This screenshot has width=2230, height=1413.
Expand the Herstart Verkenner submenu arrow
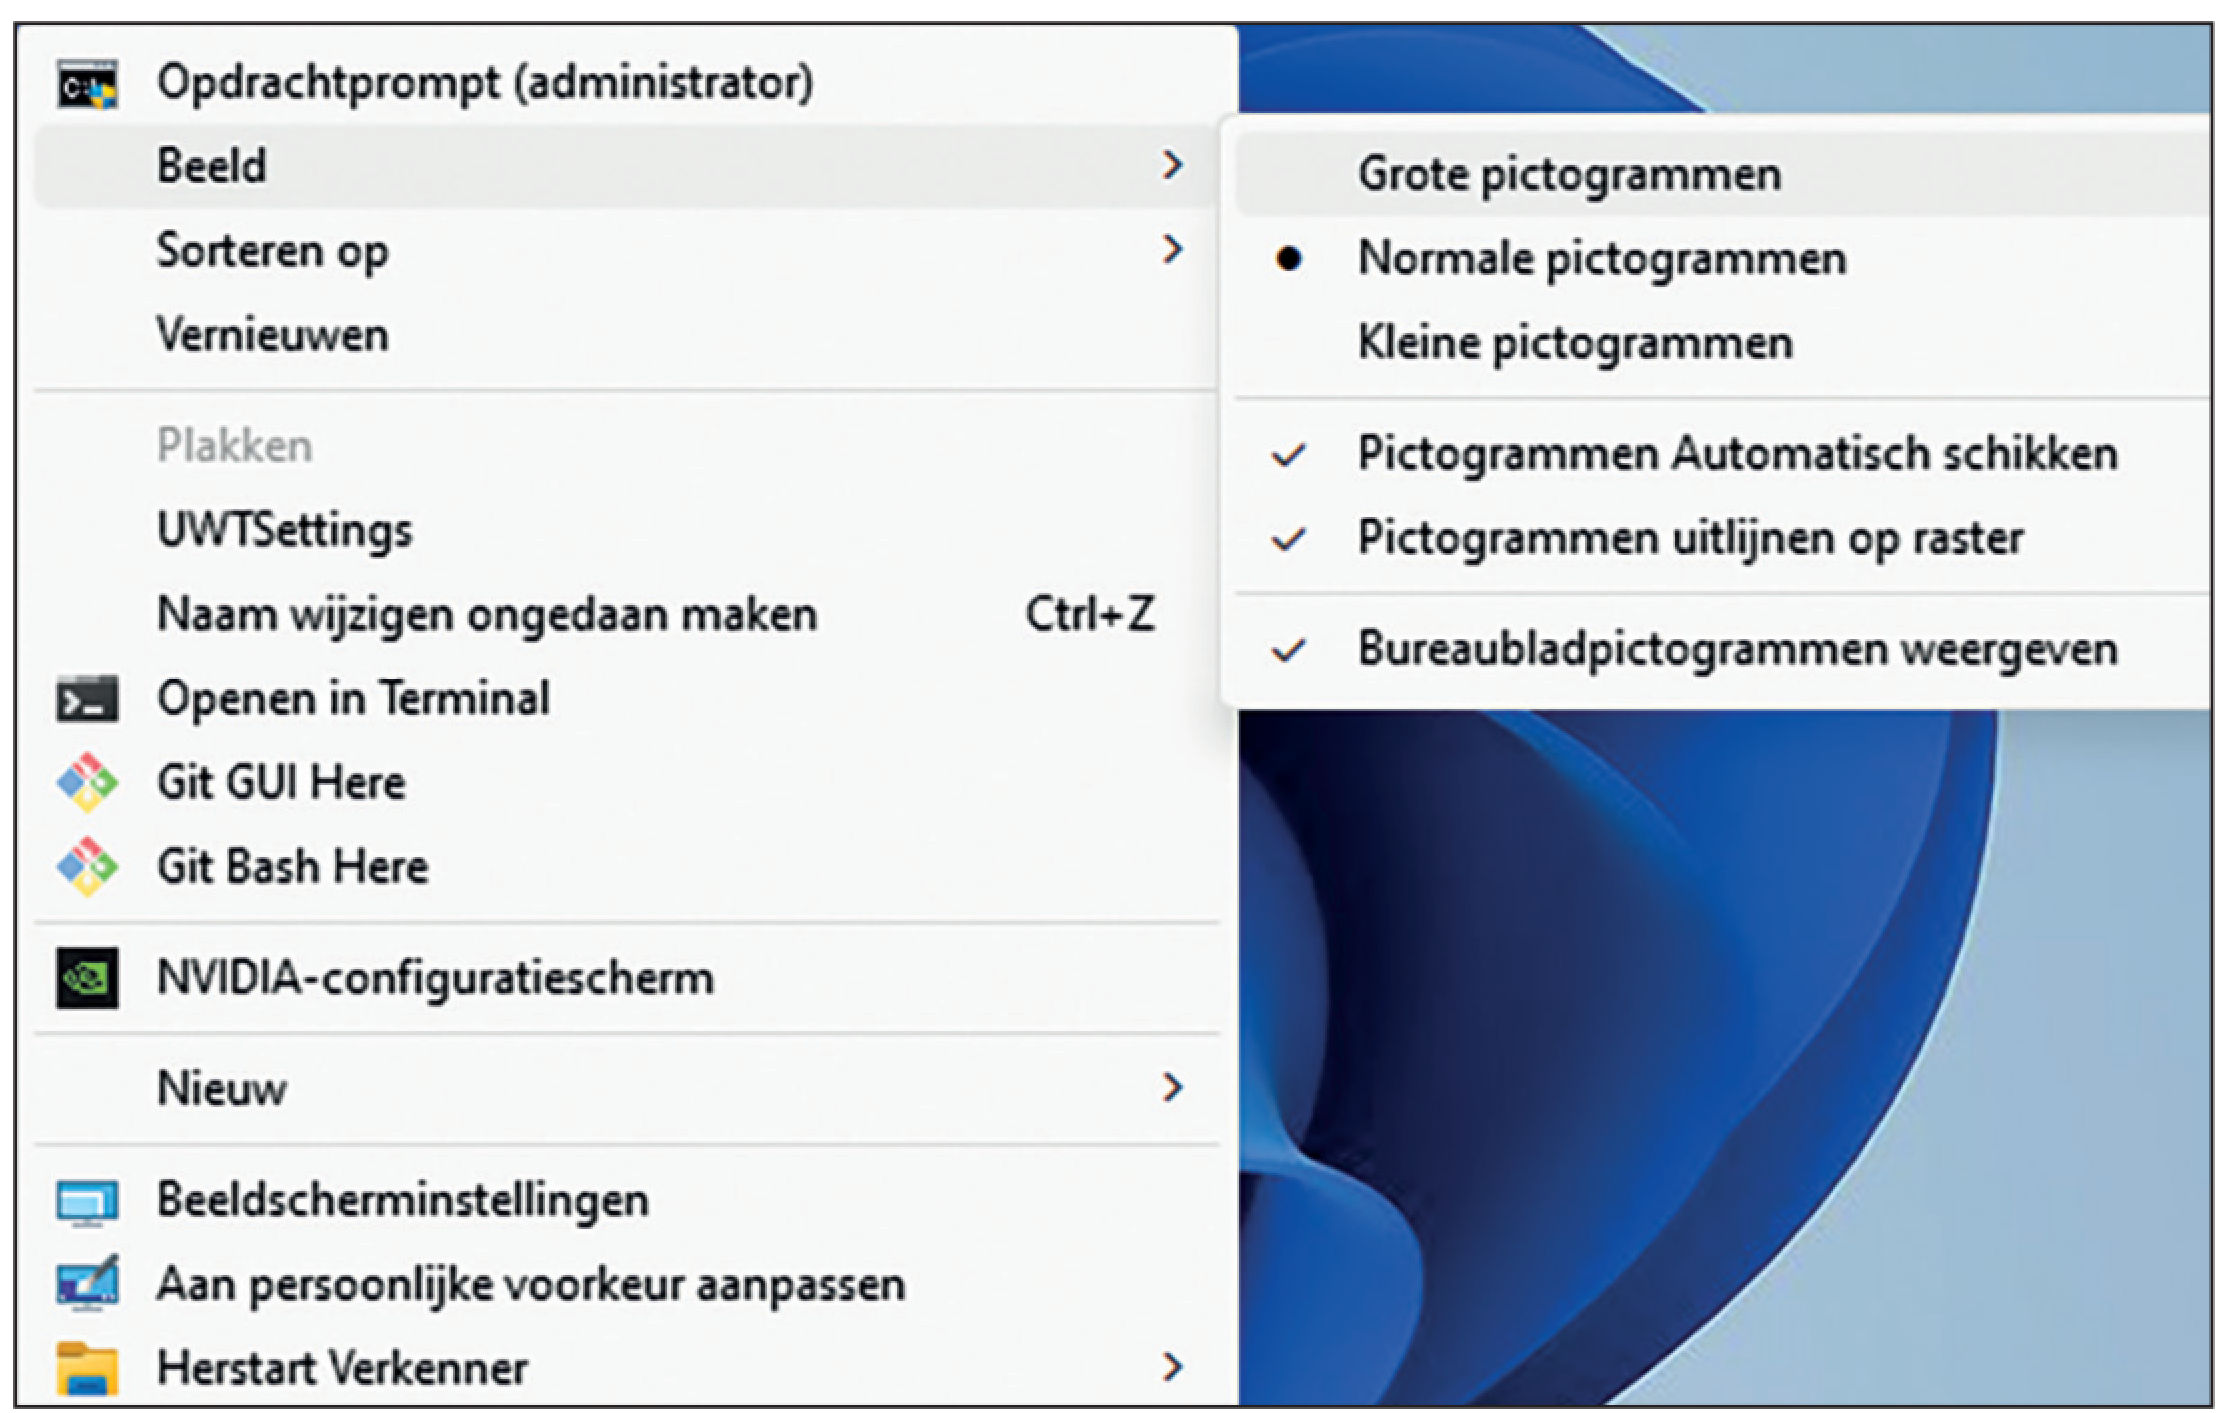(1172, 1367)
